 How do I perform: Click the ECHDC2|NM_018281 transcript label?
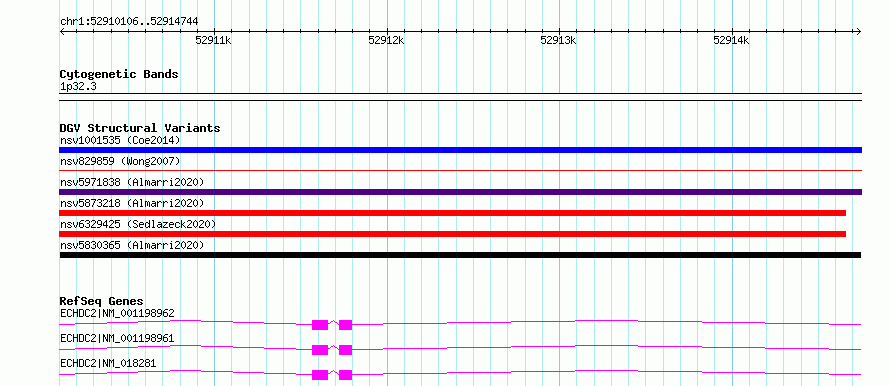[108, 363]
